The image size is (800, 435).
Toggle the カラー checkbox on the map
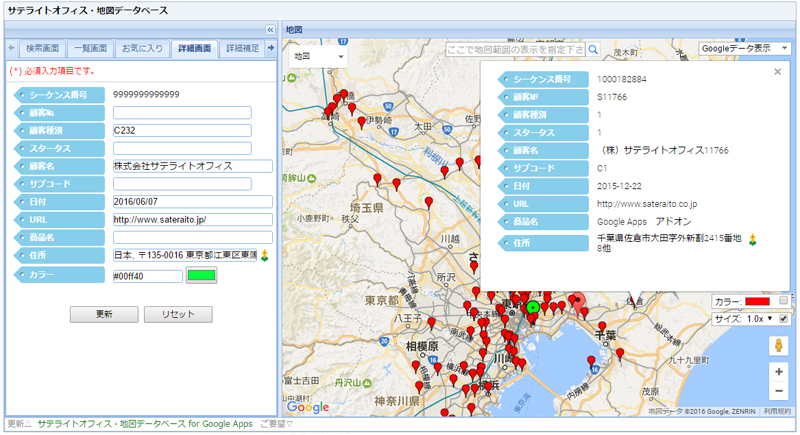click(x=783, y=301)
